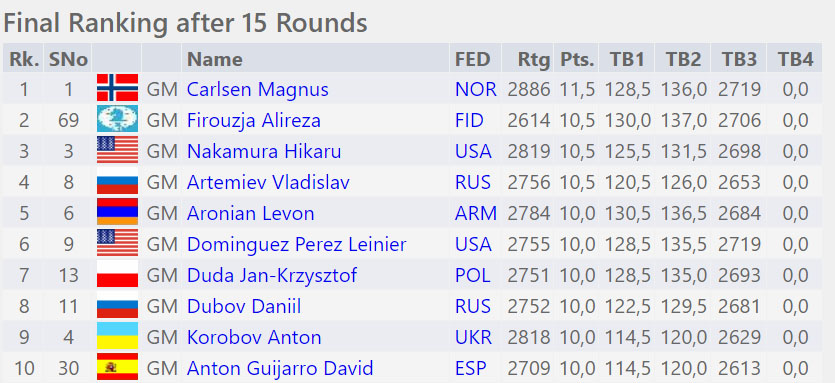Screen dimensions: 835x383
Task: Click the Russian flag in Dubov's row
Action: pos(117,305)
